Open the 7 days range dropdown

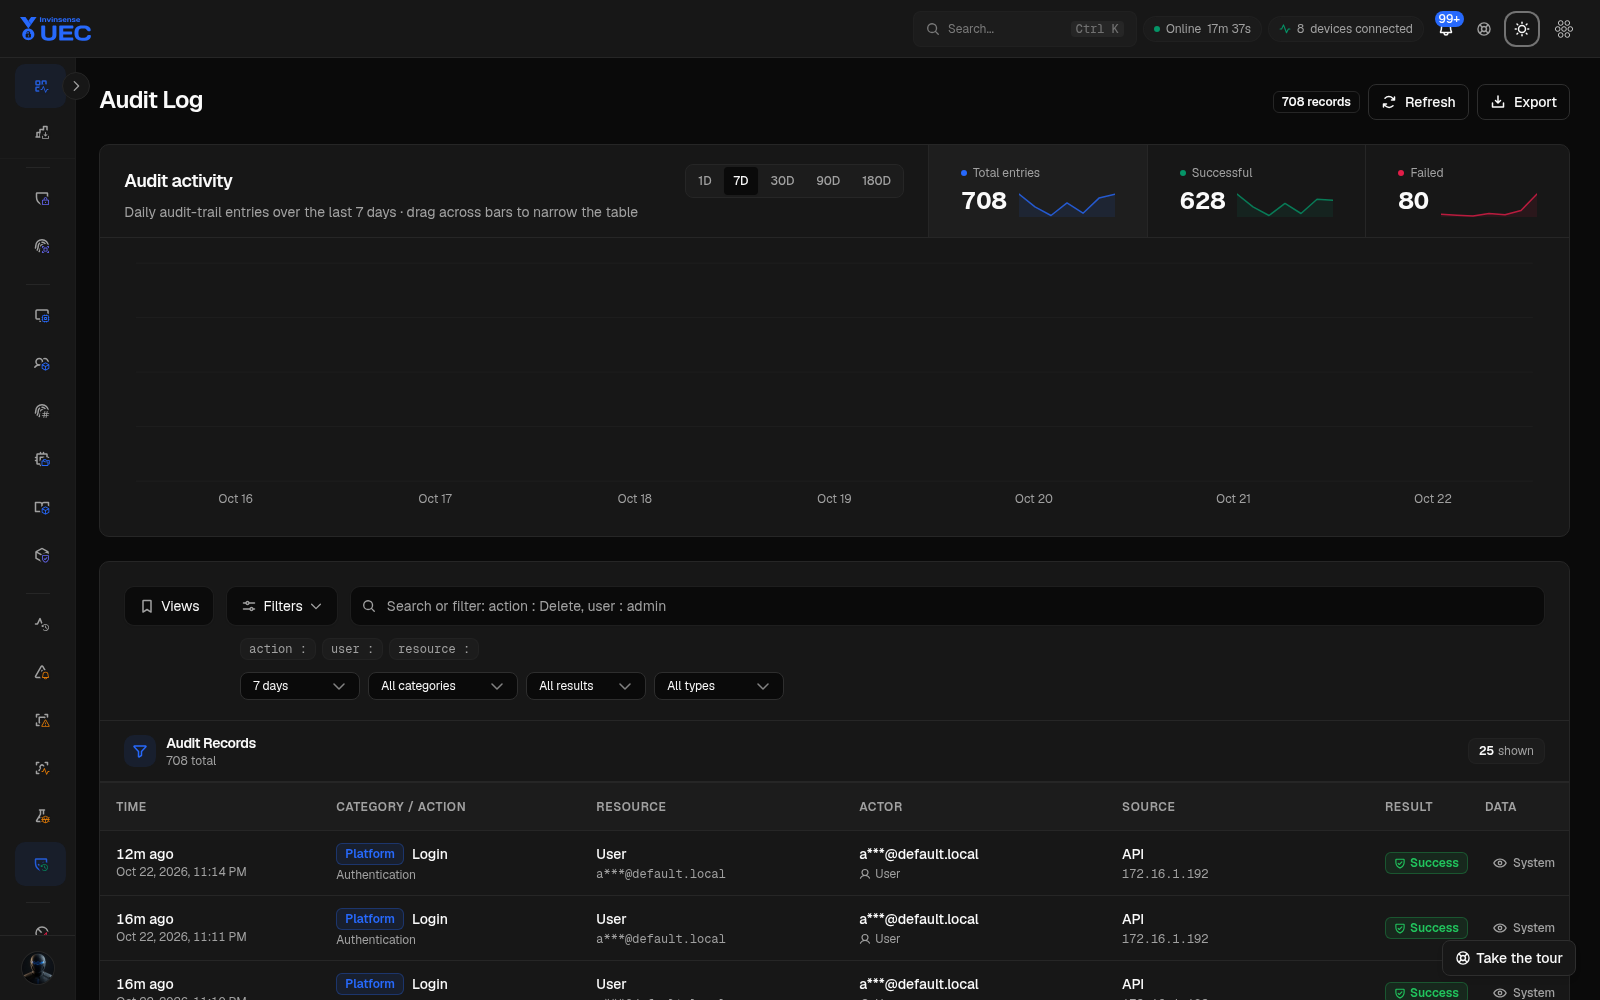[x=299, y=686]
